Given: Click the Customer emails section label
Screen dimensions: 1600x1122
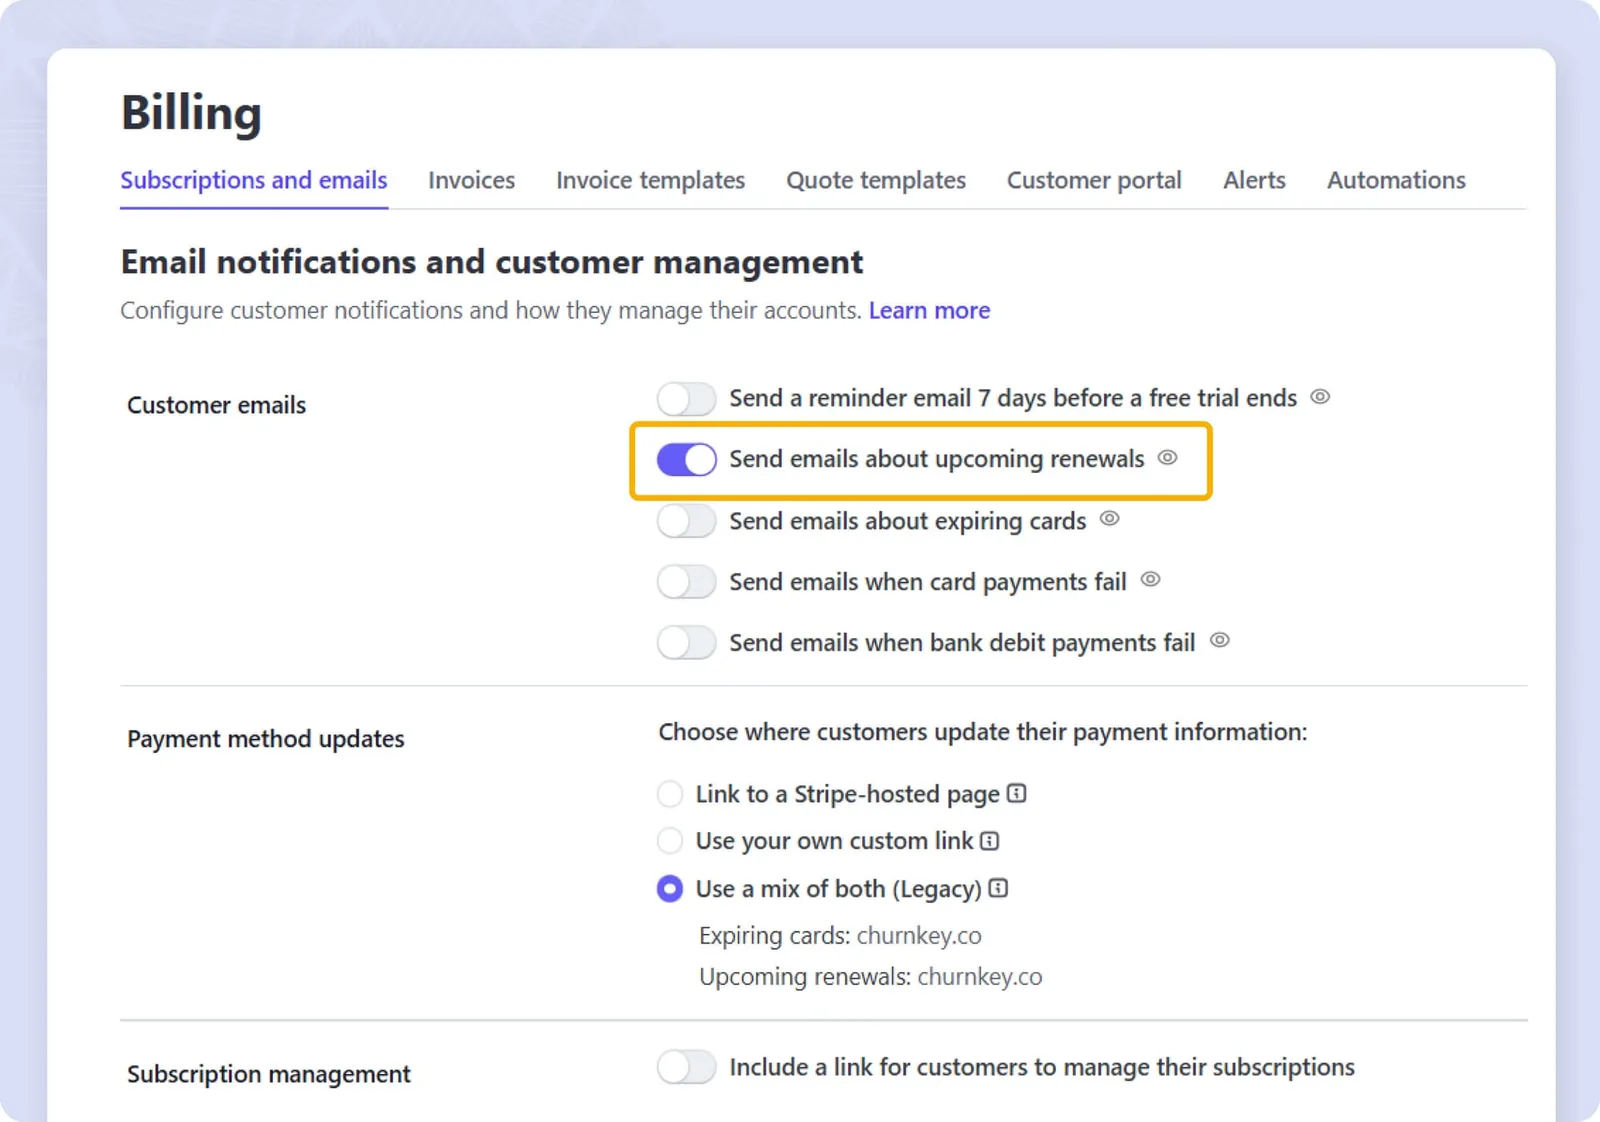Looking at the screenshot, I should tap(216, 405).
